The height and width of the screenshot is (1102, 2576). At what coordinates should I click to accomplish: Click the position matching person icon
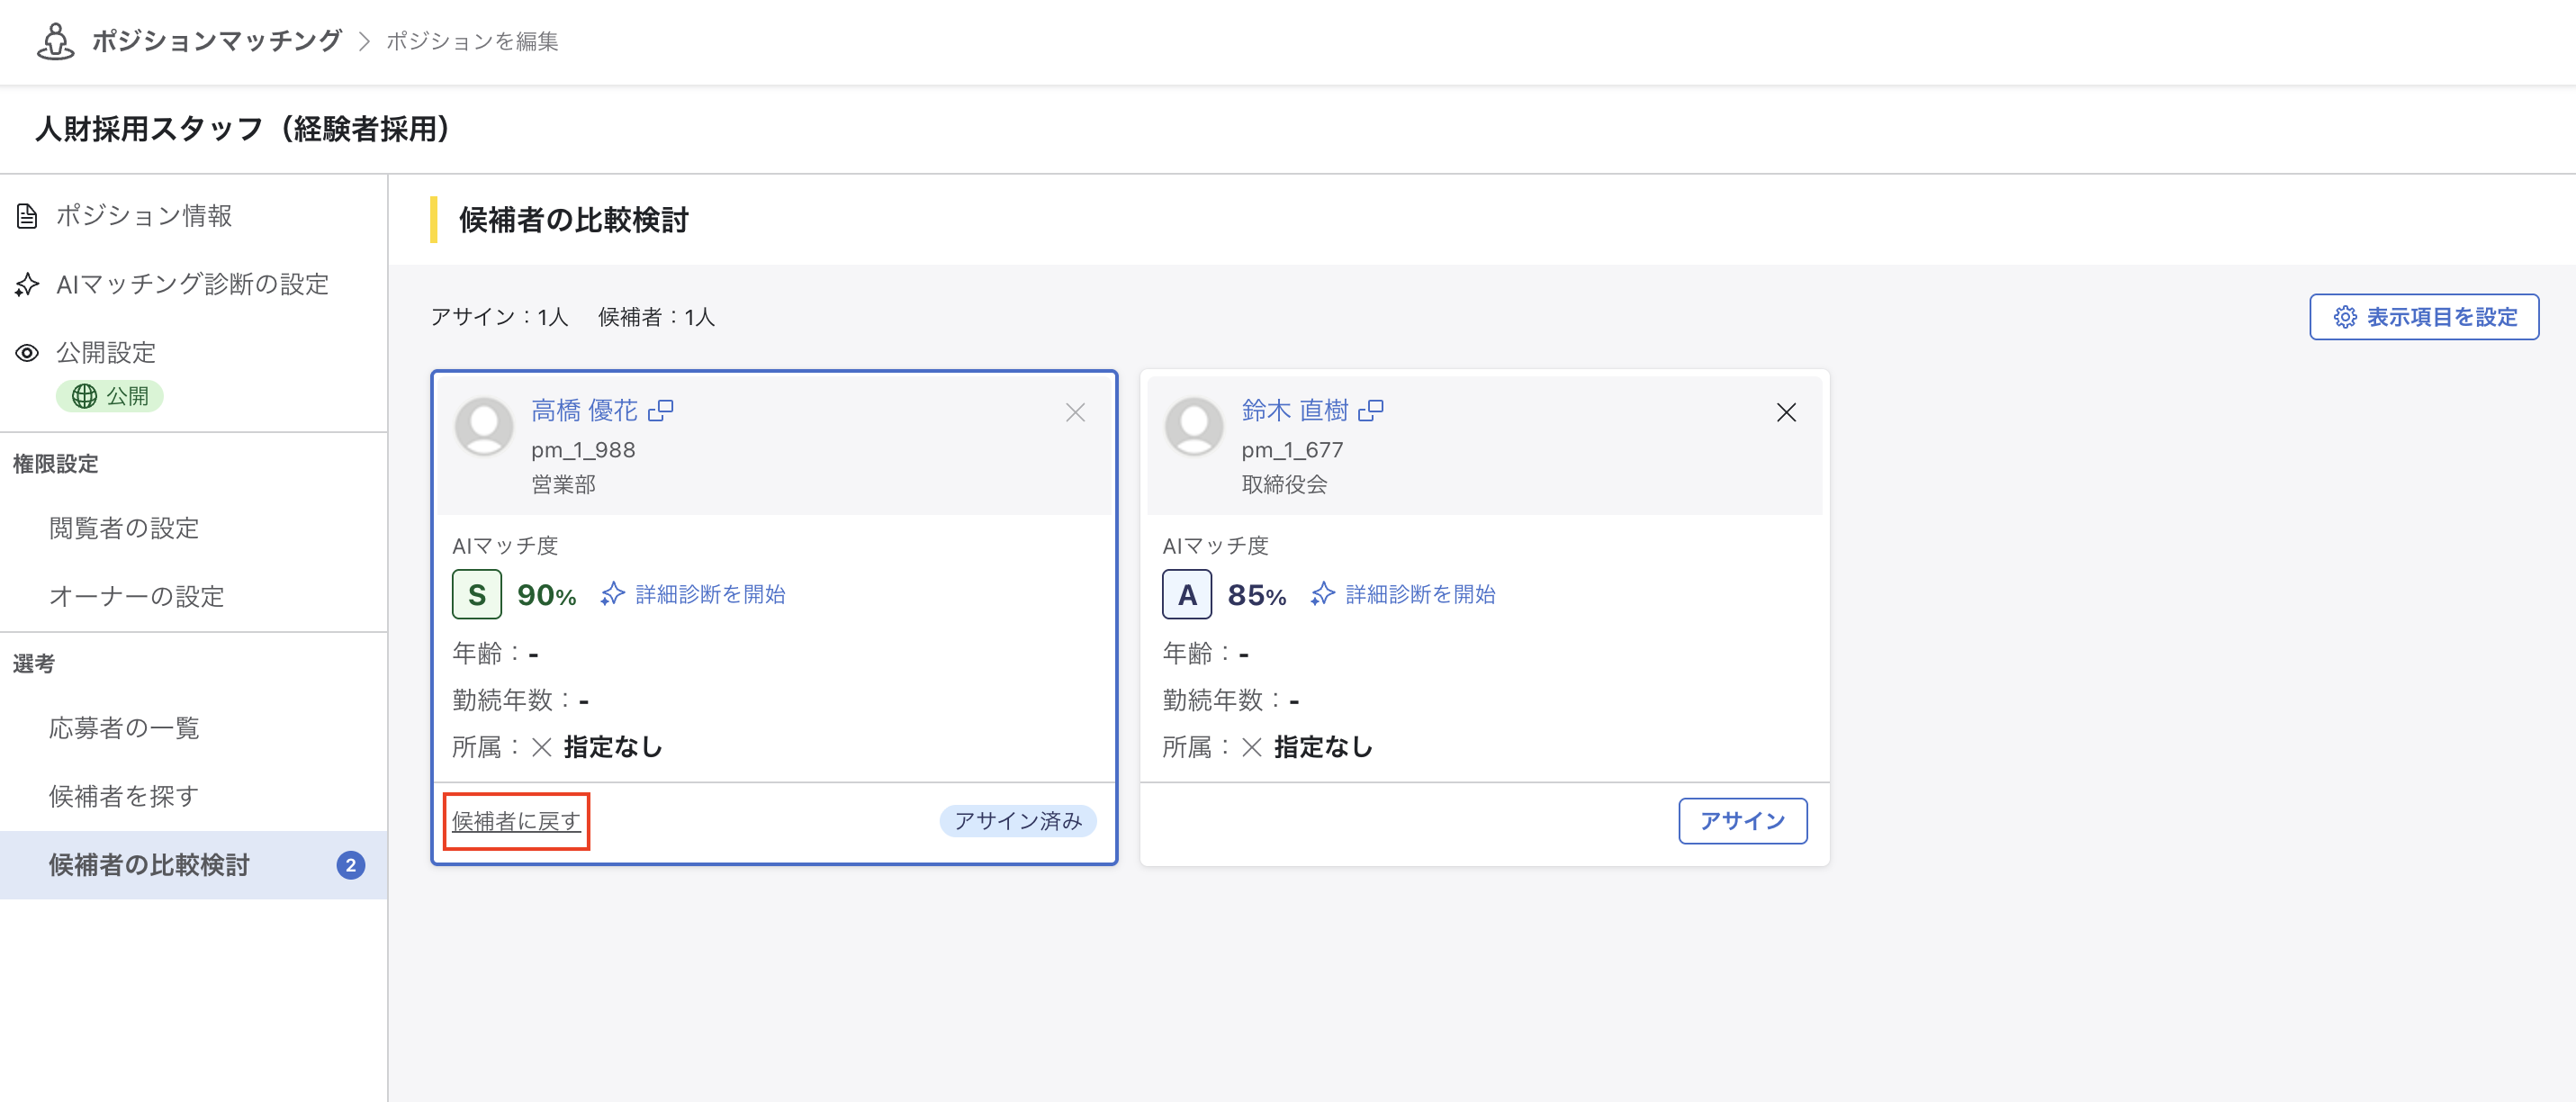click(x=55, y=41)
